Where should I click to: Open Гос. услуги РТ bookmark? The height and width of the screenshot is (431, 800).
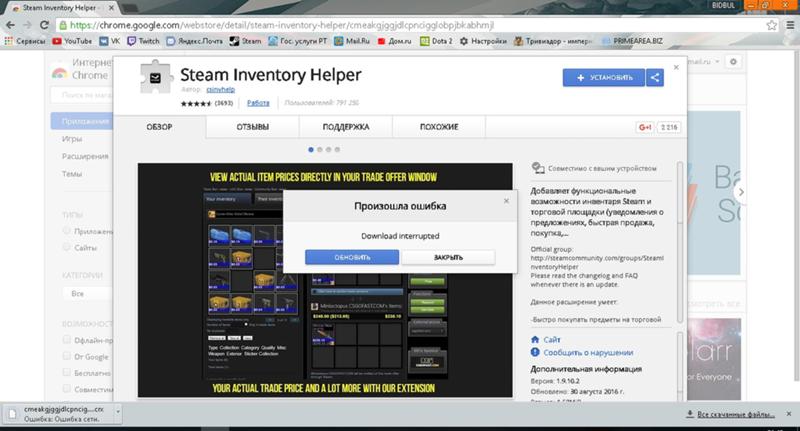[297, 41]
